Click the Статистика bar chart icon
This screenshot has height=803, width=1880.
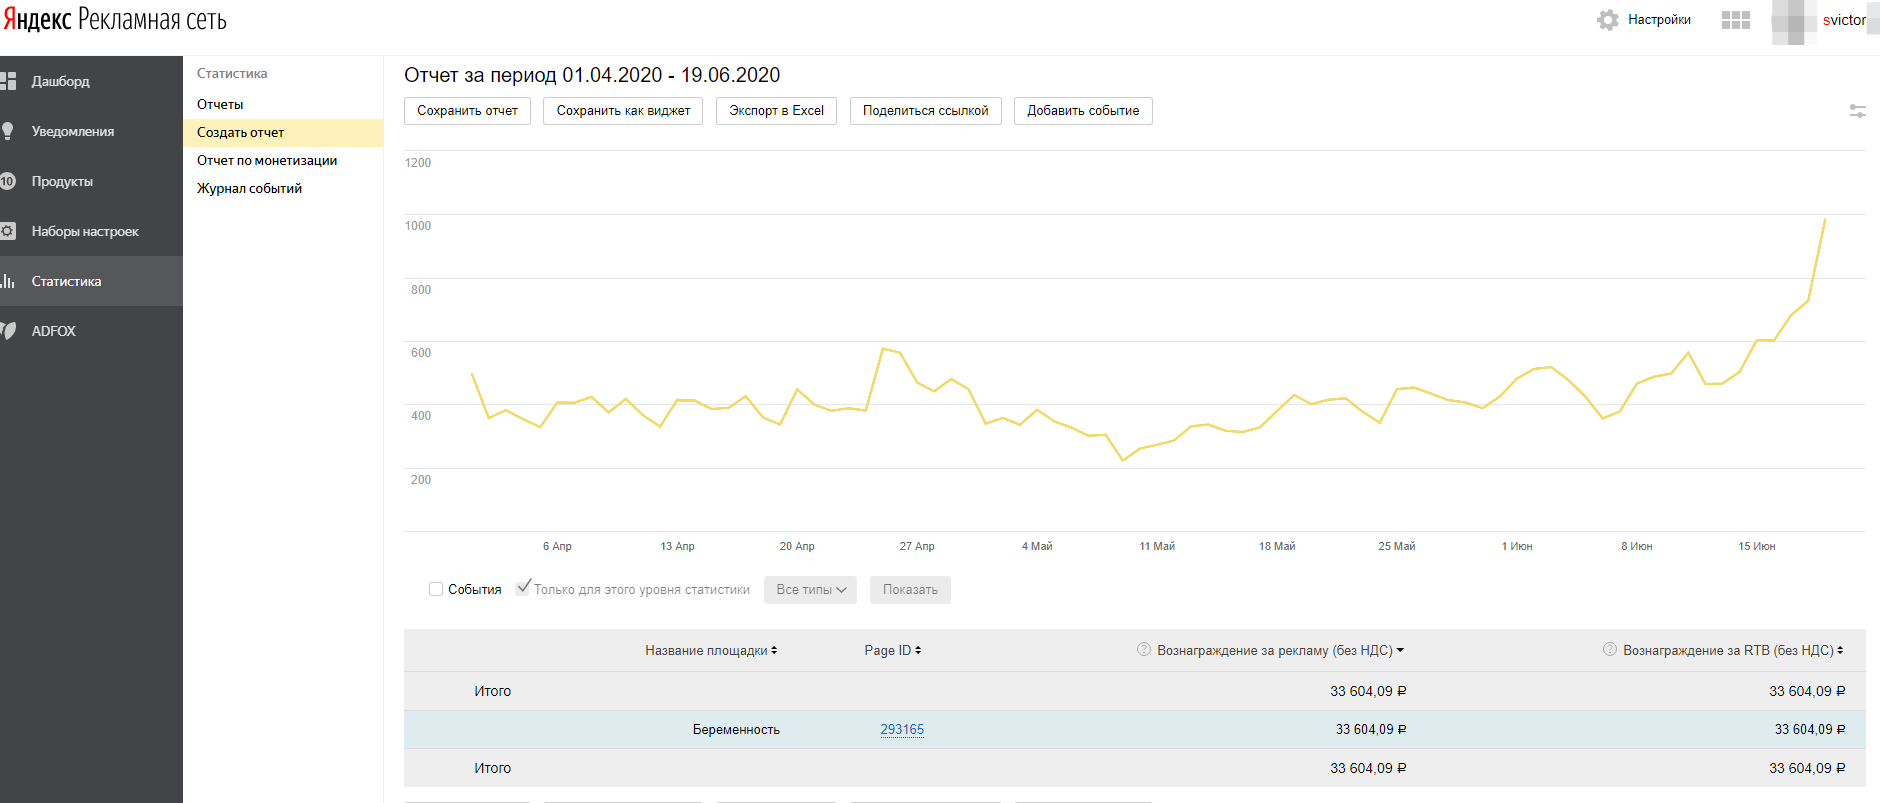8,281
